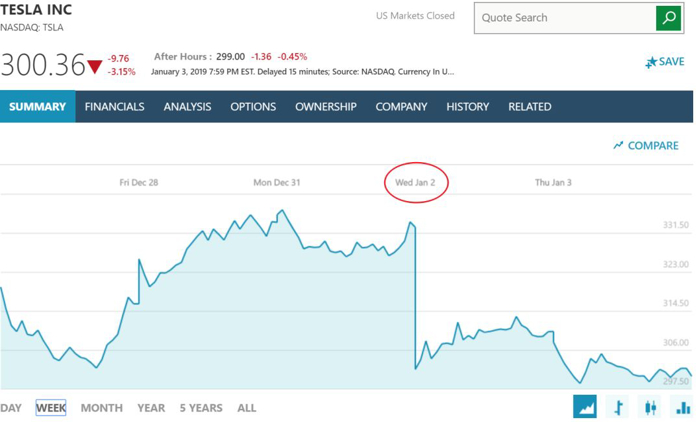Open the OPTIONS tab
The height and width of the screenshot is (422, 700).
point(253,107)
